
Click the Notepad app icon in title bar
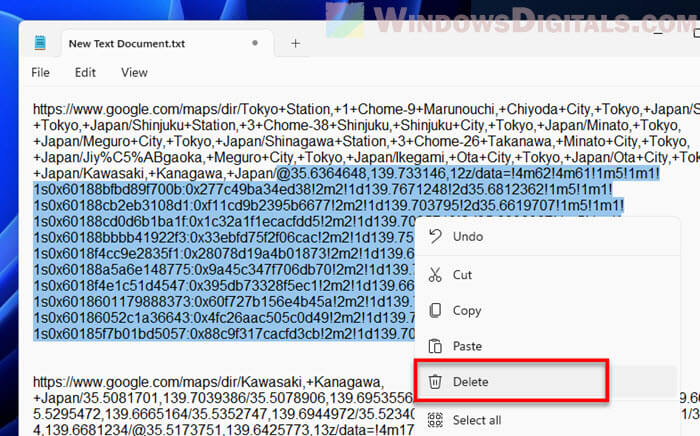coord(40,43)
